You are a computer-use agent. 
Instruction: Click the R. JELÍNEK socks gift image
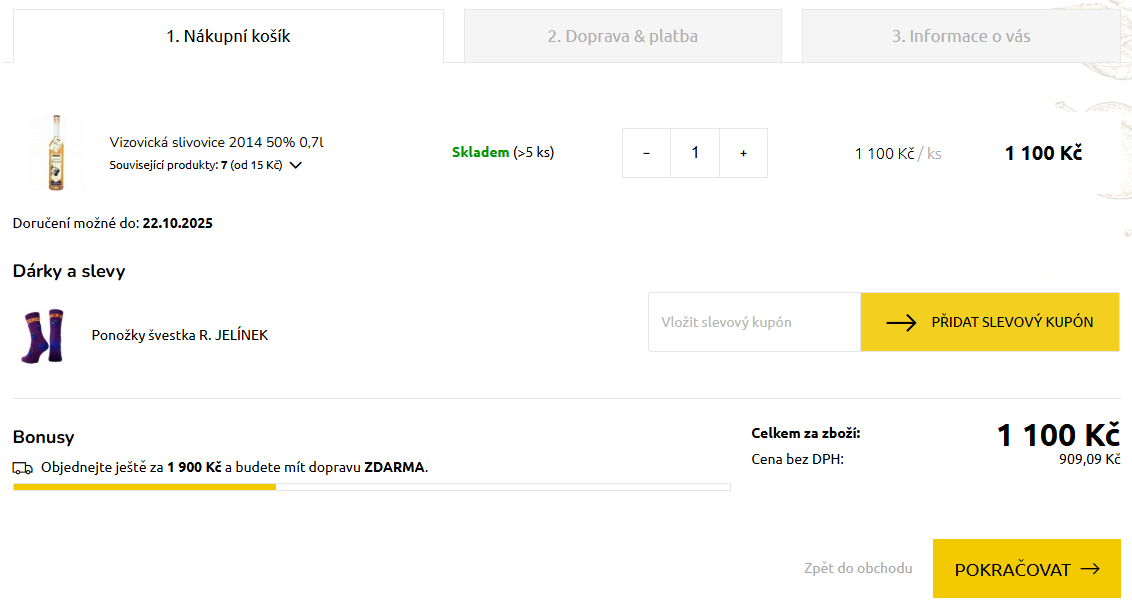[x=42, y=335]
